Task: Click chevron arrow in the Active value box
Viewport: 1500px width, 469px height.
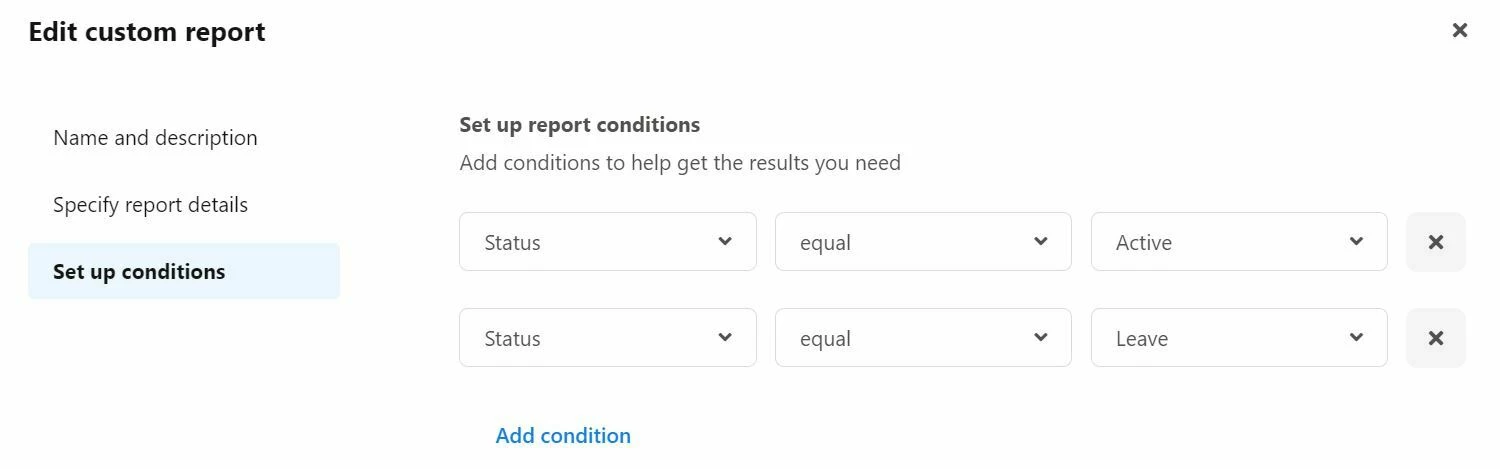Action: (1356, 241)
